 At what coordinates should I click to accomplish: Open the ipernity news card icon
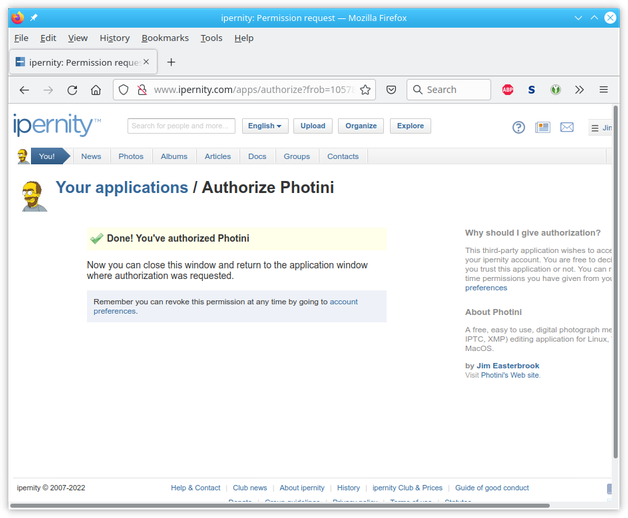pyautogui.click(x=543, y=127)
